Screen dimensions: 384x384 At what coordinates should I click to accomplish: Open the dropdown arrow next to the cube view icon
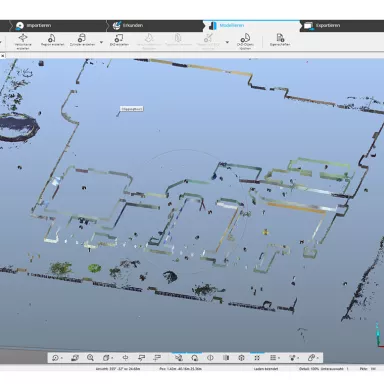pyautogui.click(x=112, y=358)
